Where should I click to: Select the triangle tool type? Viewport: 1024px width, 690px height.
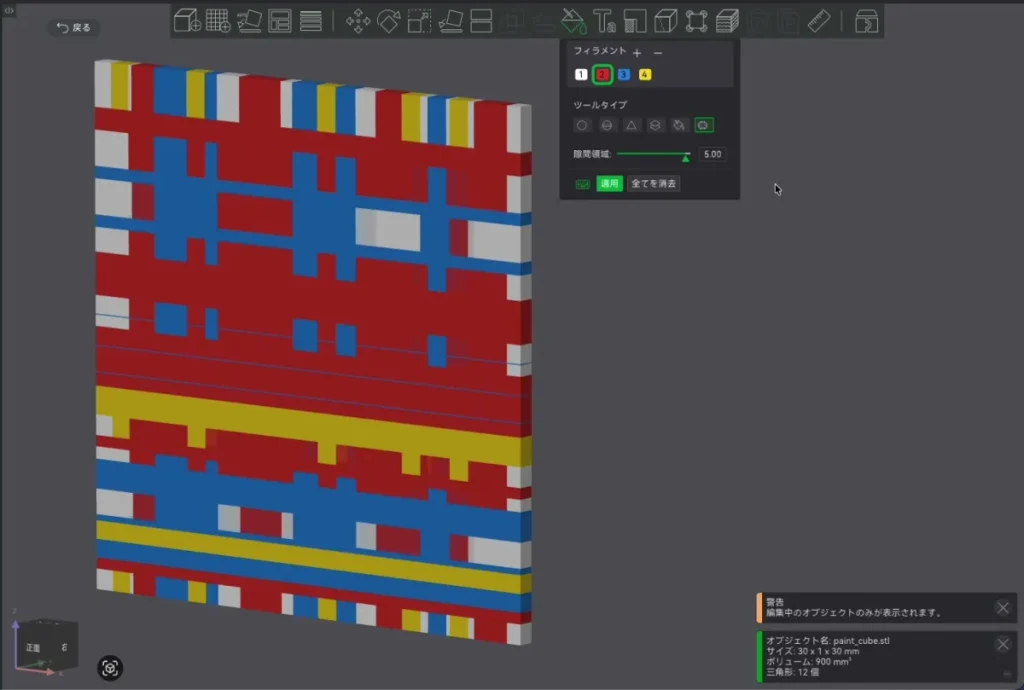pyautogui.click(x=631, y=125)
